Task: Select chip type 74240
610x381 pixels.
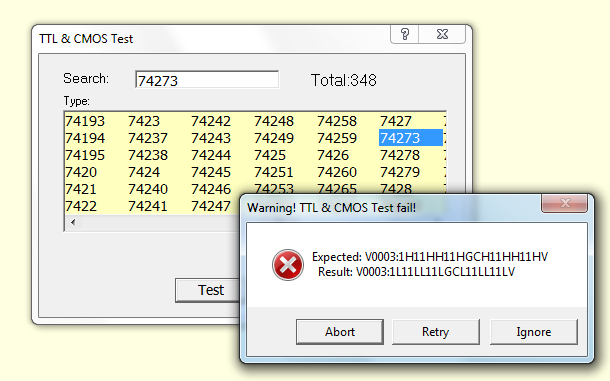Action: click(148, 189)
